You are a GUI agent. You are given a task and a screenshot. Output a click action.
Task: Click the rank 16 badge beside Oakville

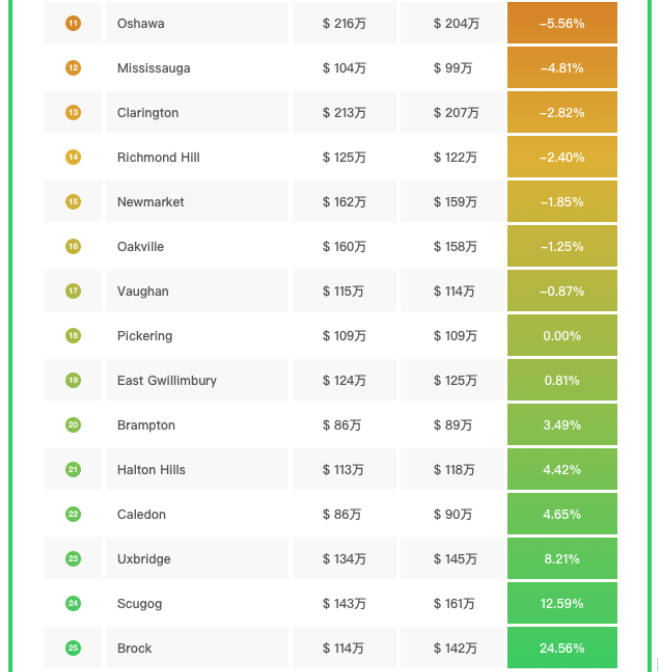(x=73, y=246)
